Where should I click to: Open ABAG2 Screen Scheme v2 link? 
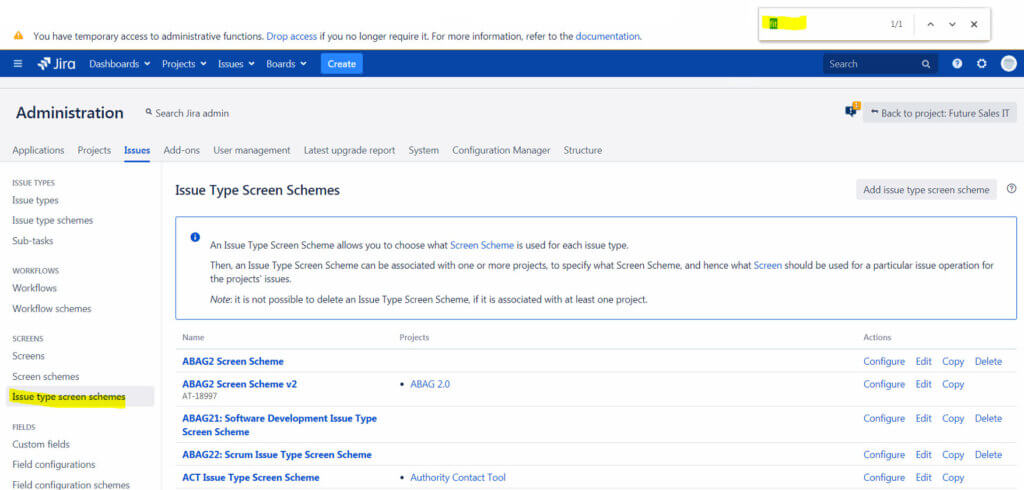[240, 384]
